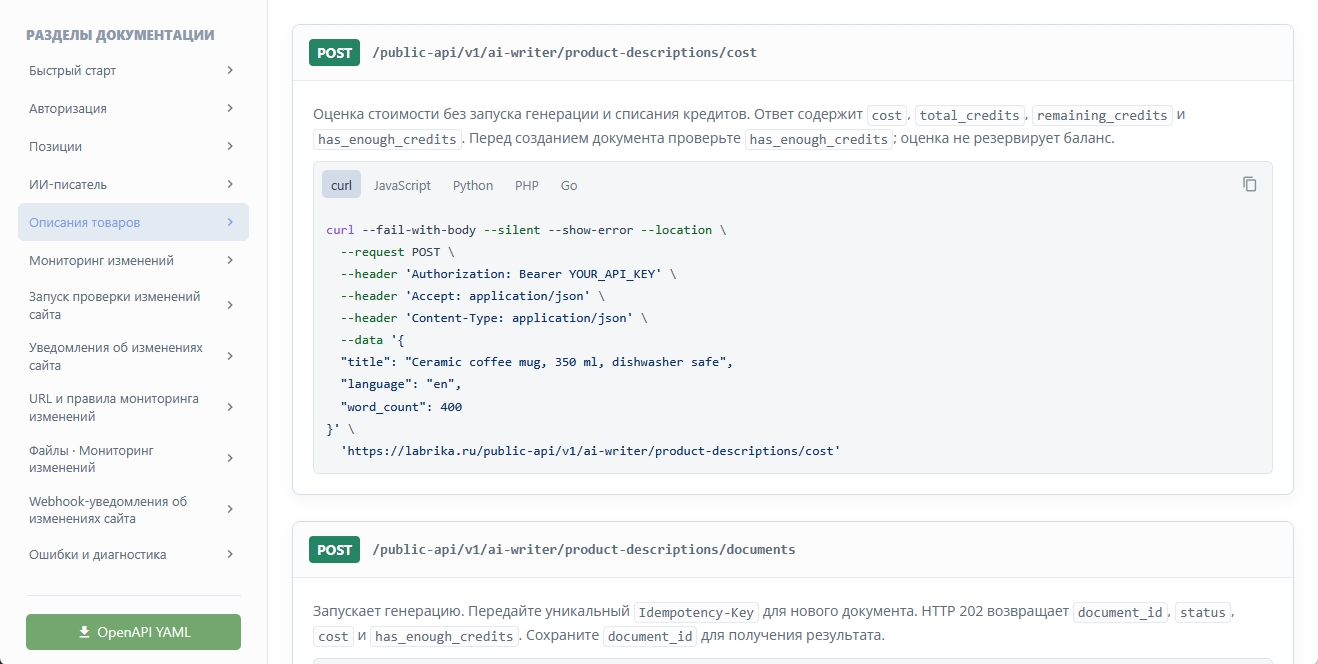This screenshot has width=1318, height=664.
Task: Expand chevron next to Позиции
Action: [x=230, y=146]
